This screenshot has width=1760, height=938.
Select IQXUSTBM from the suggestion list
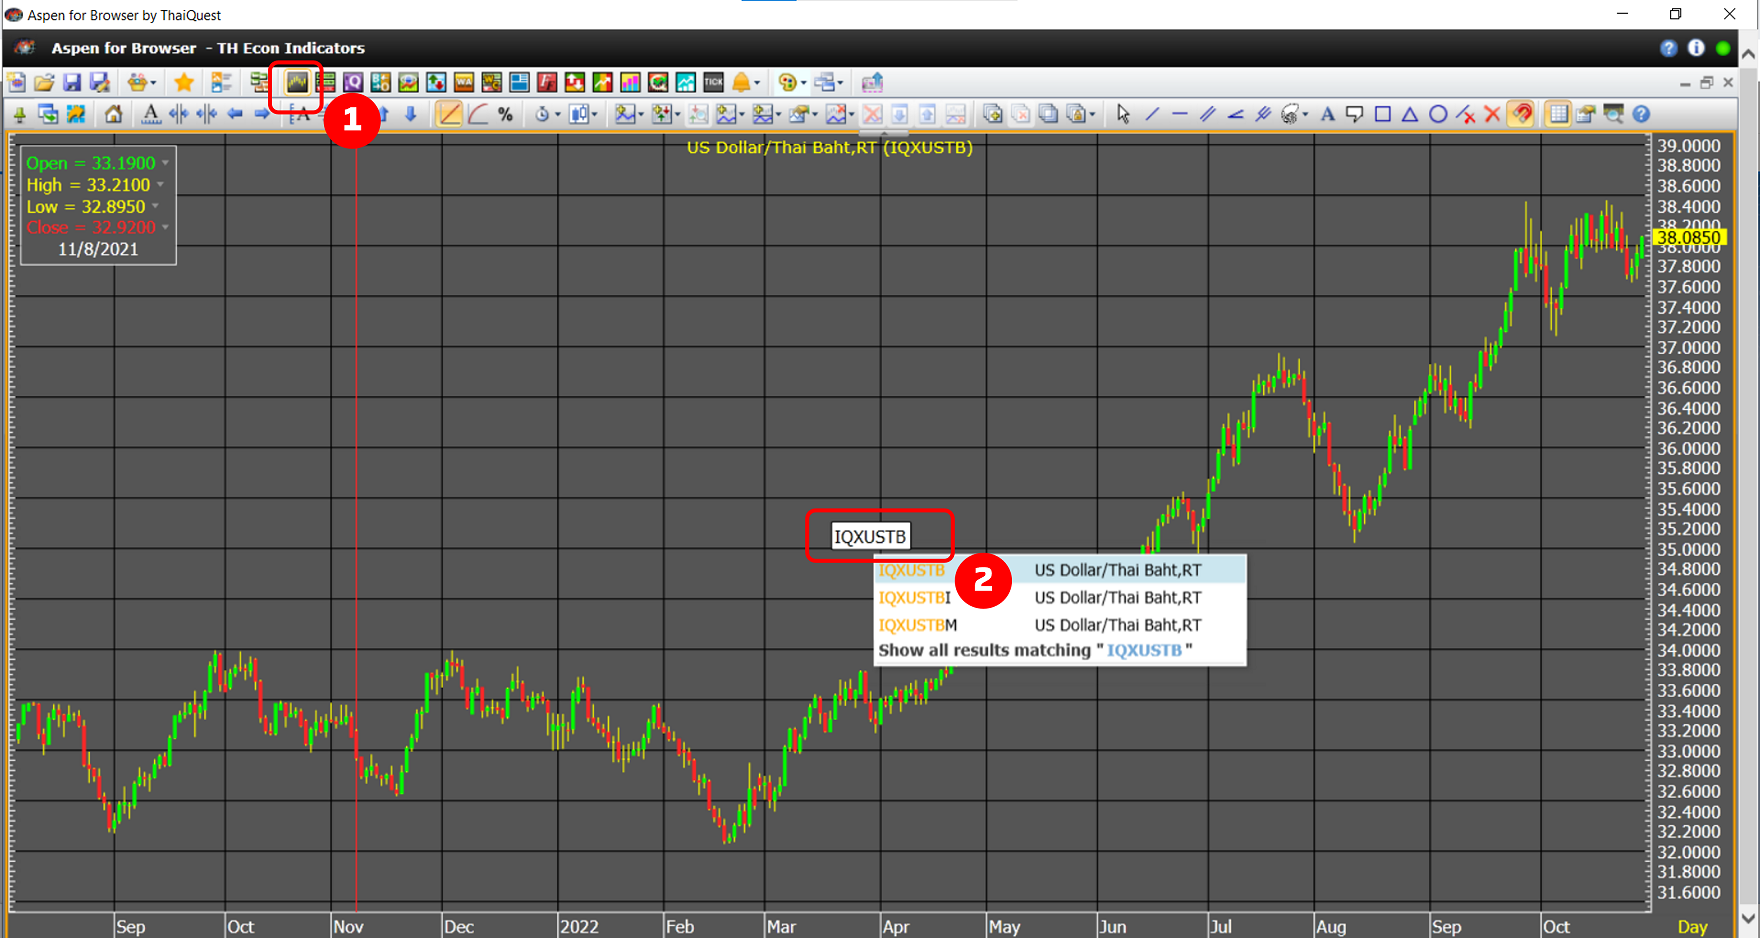(x=917, y=625)
